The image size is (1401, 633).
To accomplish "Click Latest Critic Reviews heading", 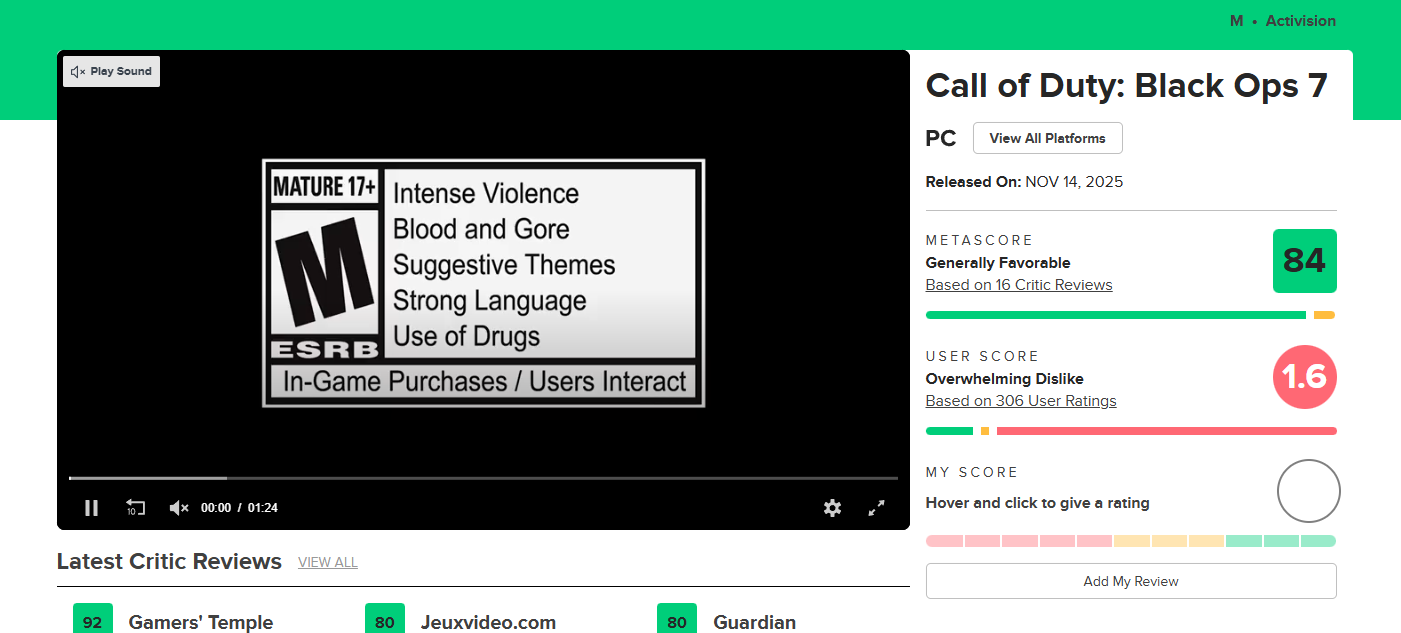I will pyautogui.click(x=169, y=561).
